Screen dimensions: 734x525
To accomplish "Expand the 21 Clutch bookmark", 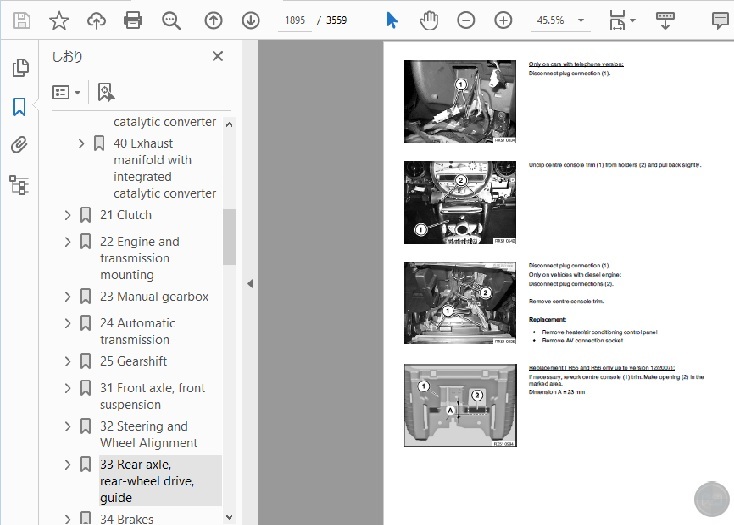I will click(67, 215).
